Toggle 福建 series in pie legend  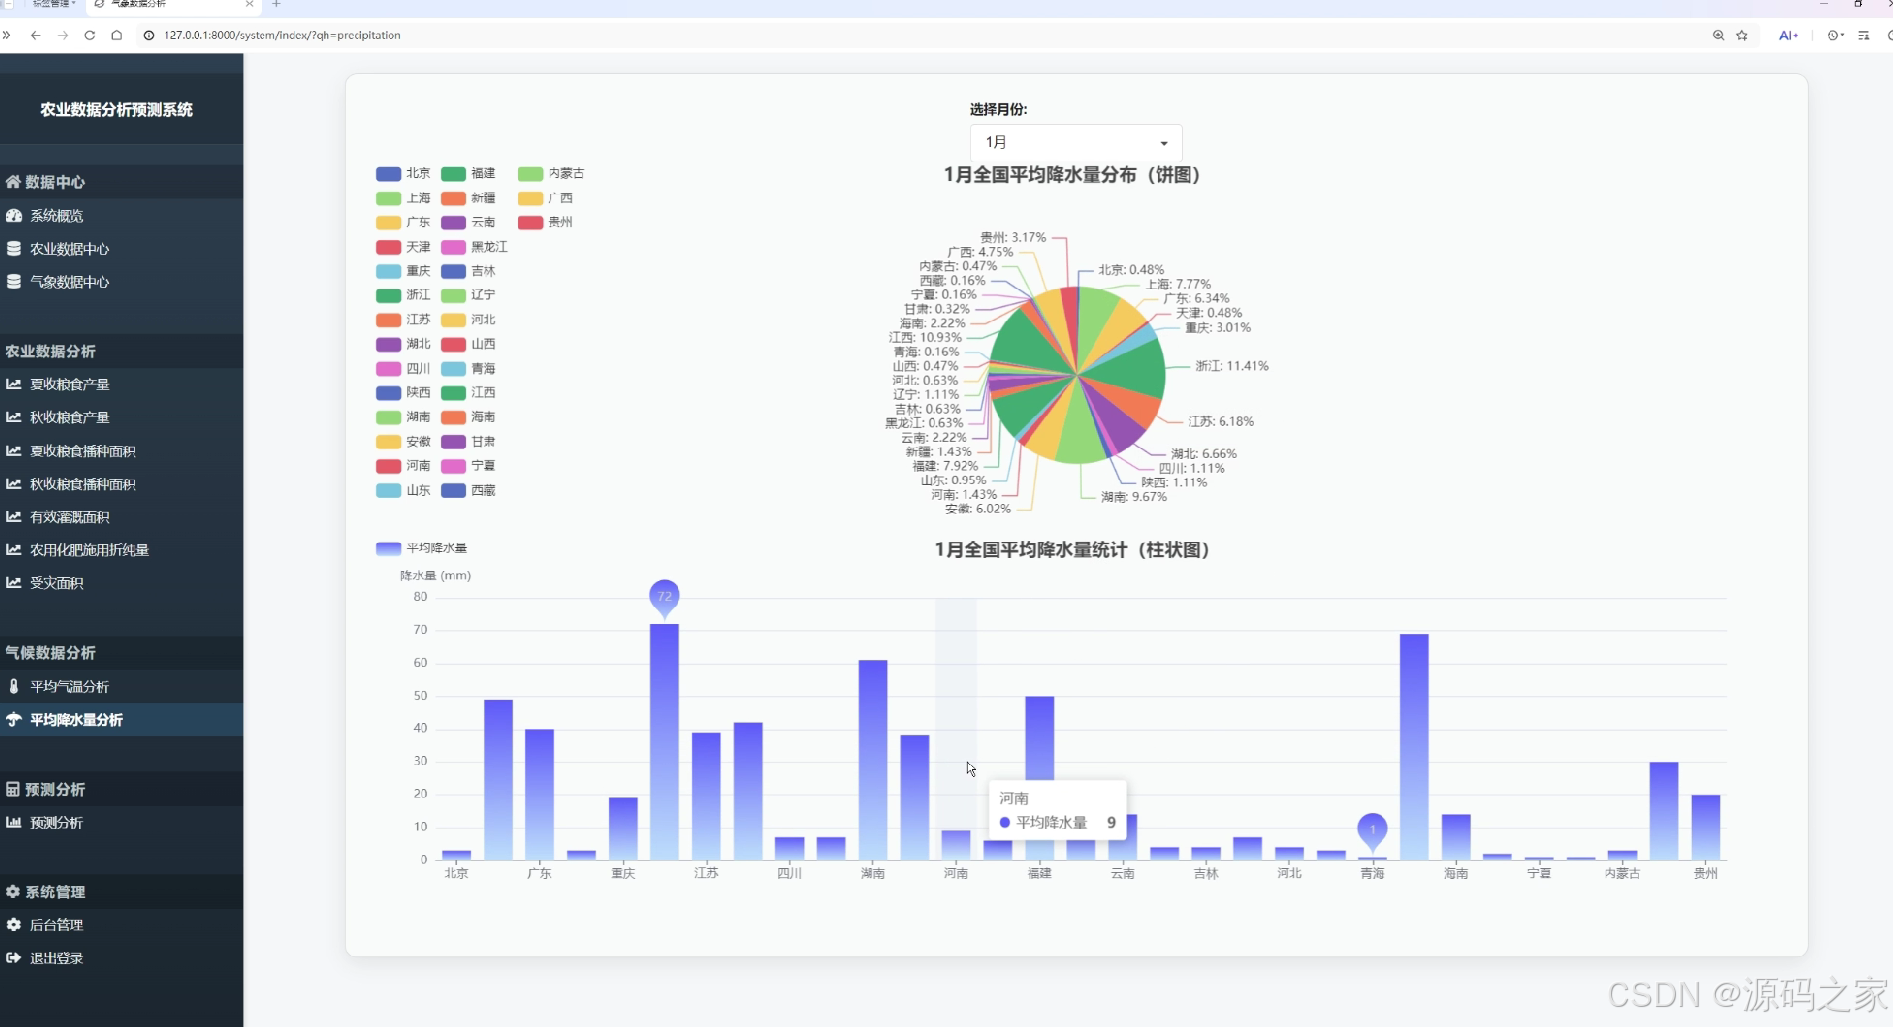pos(468,174)
